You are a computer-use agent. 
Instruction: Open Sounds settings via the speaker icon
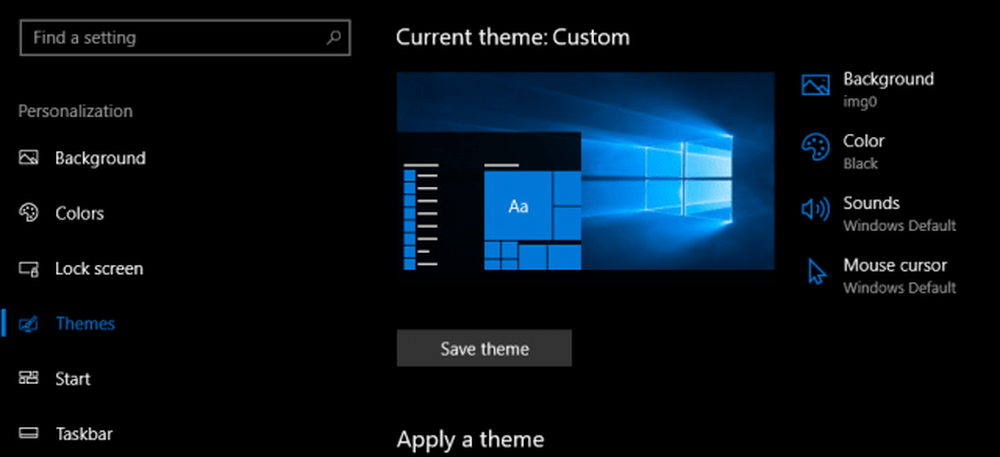click(816, 210)
